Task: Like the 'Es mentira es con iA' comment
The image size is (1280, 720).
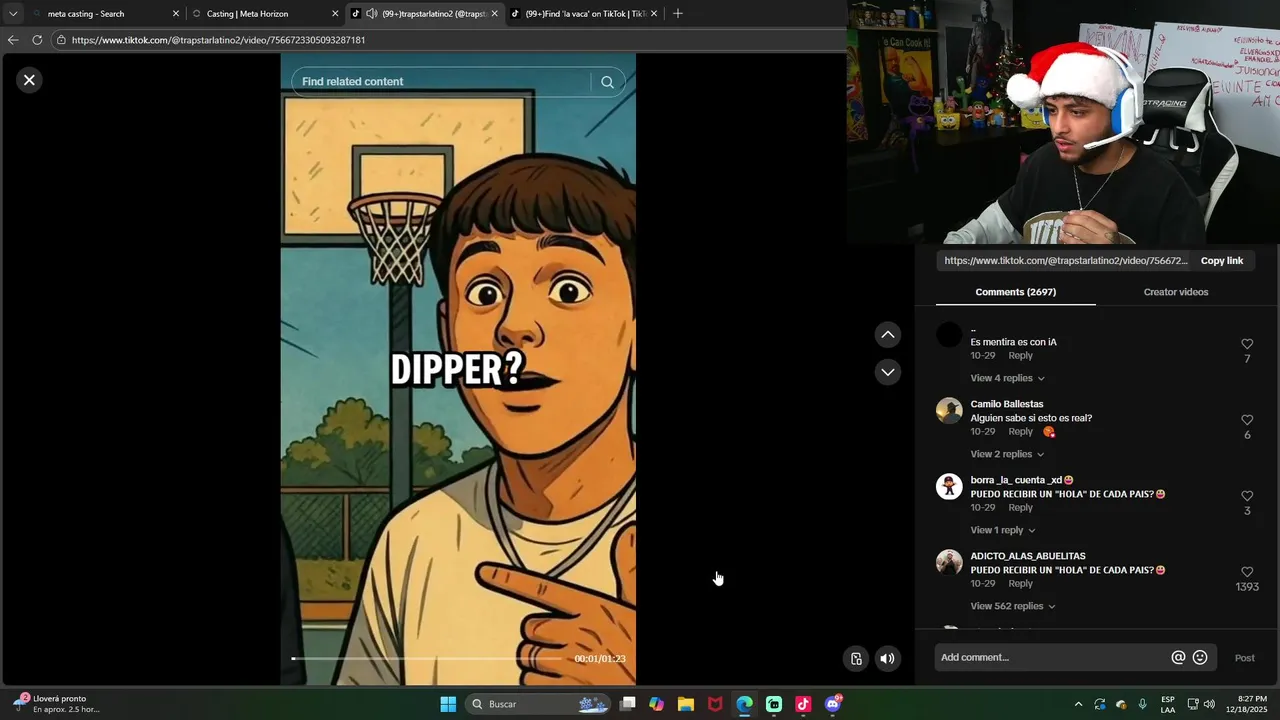Action: pyautogui.click(x=1247, y=344)
